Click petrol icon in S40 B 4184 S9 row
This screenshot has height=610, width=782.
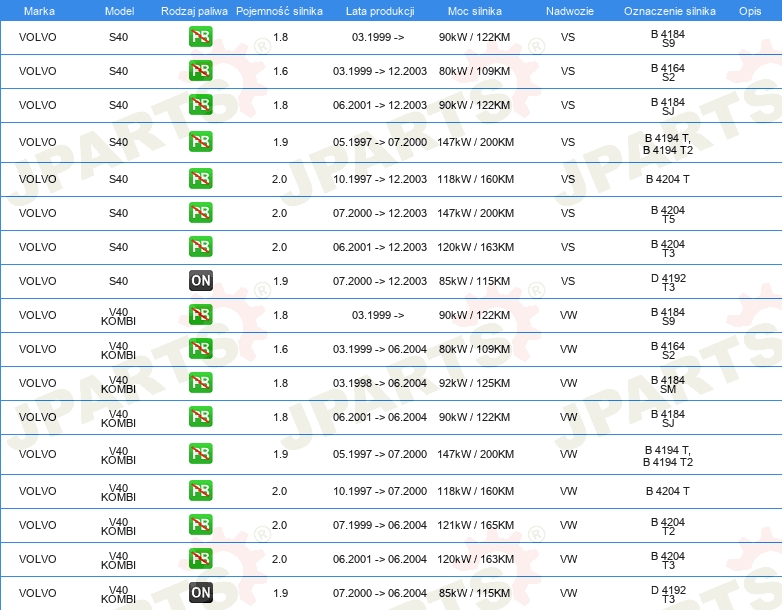[200, 36]
